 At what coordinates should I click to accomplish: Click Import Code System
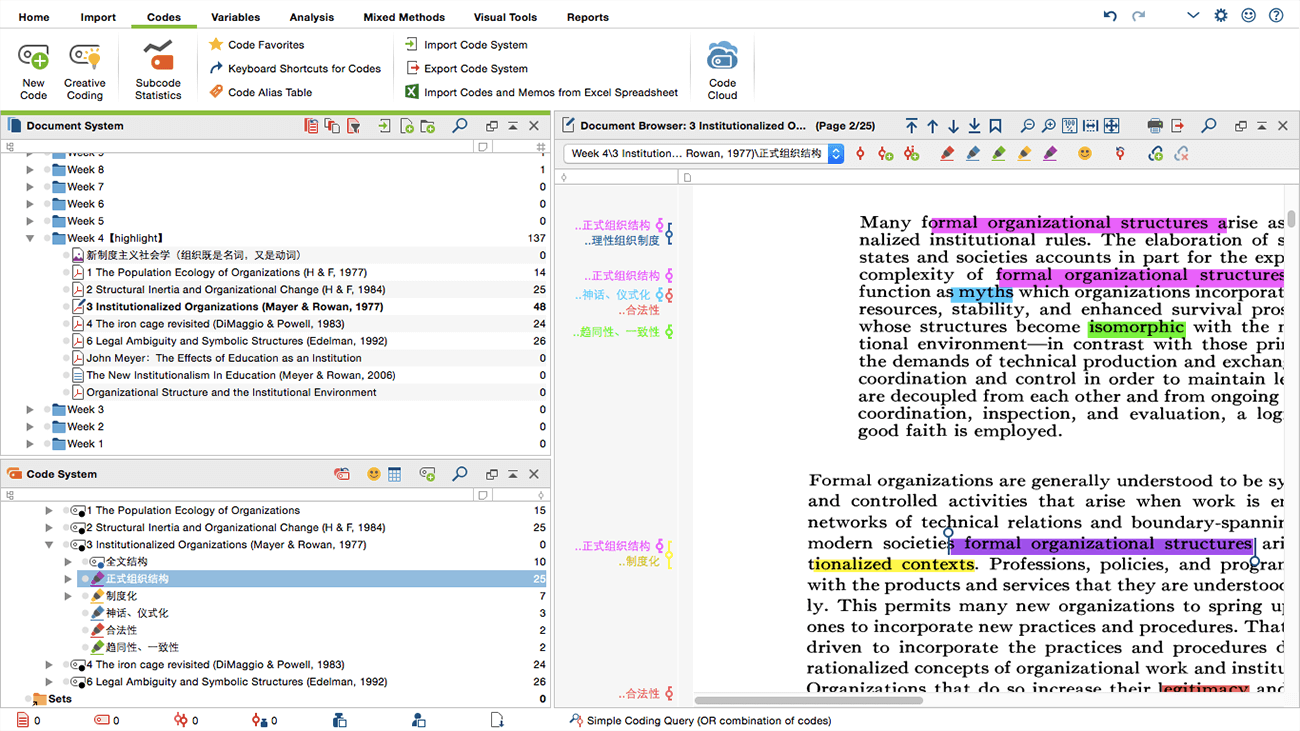(x=475, y=45)
